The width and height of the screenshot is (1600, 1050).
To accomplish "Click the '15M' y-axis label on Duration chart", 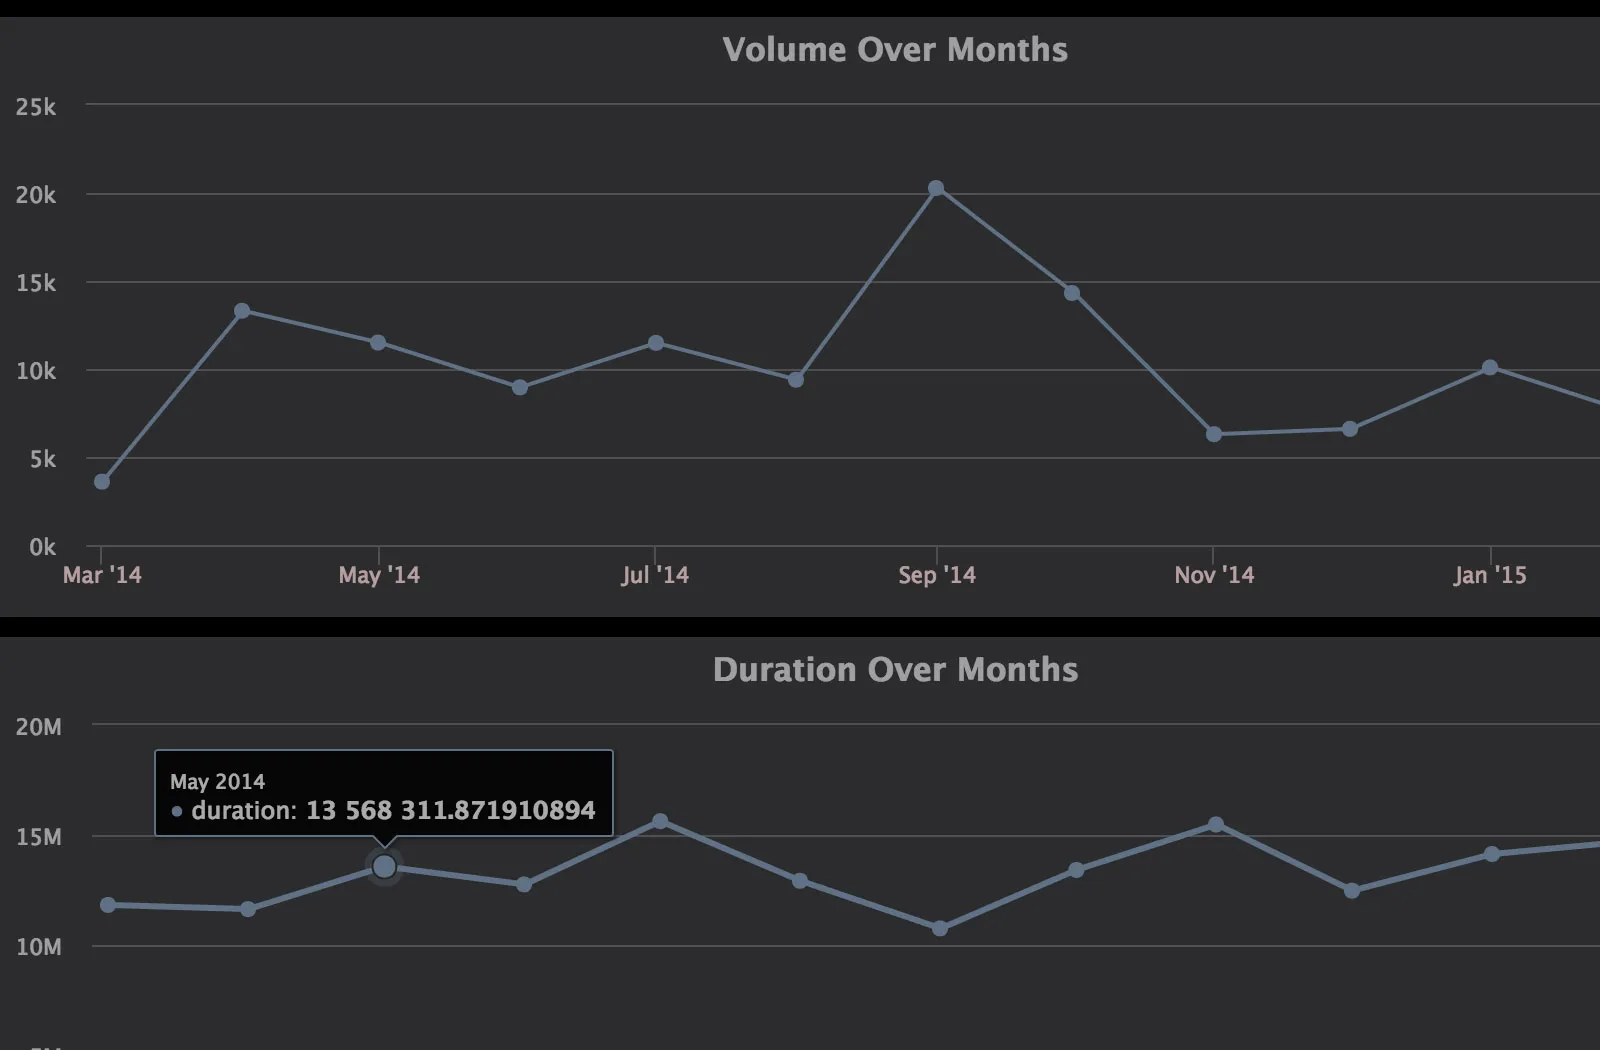I will point(38,837).
